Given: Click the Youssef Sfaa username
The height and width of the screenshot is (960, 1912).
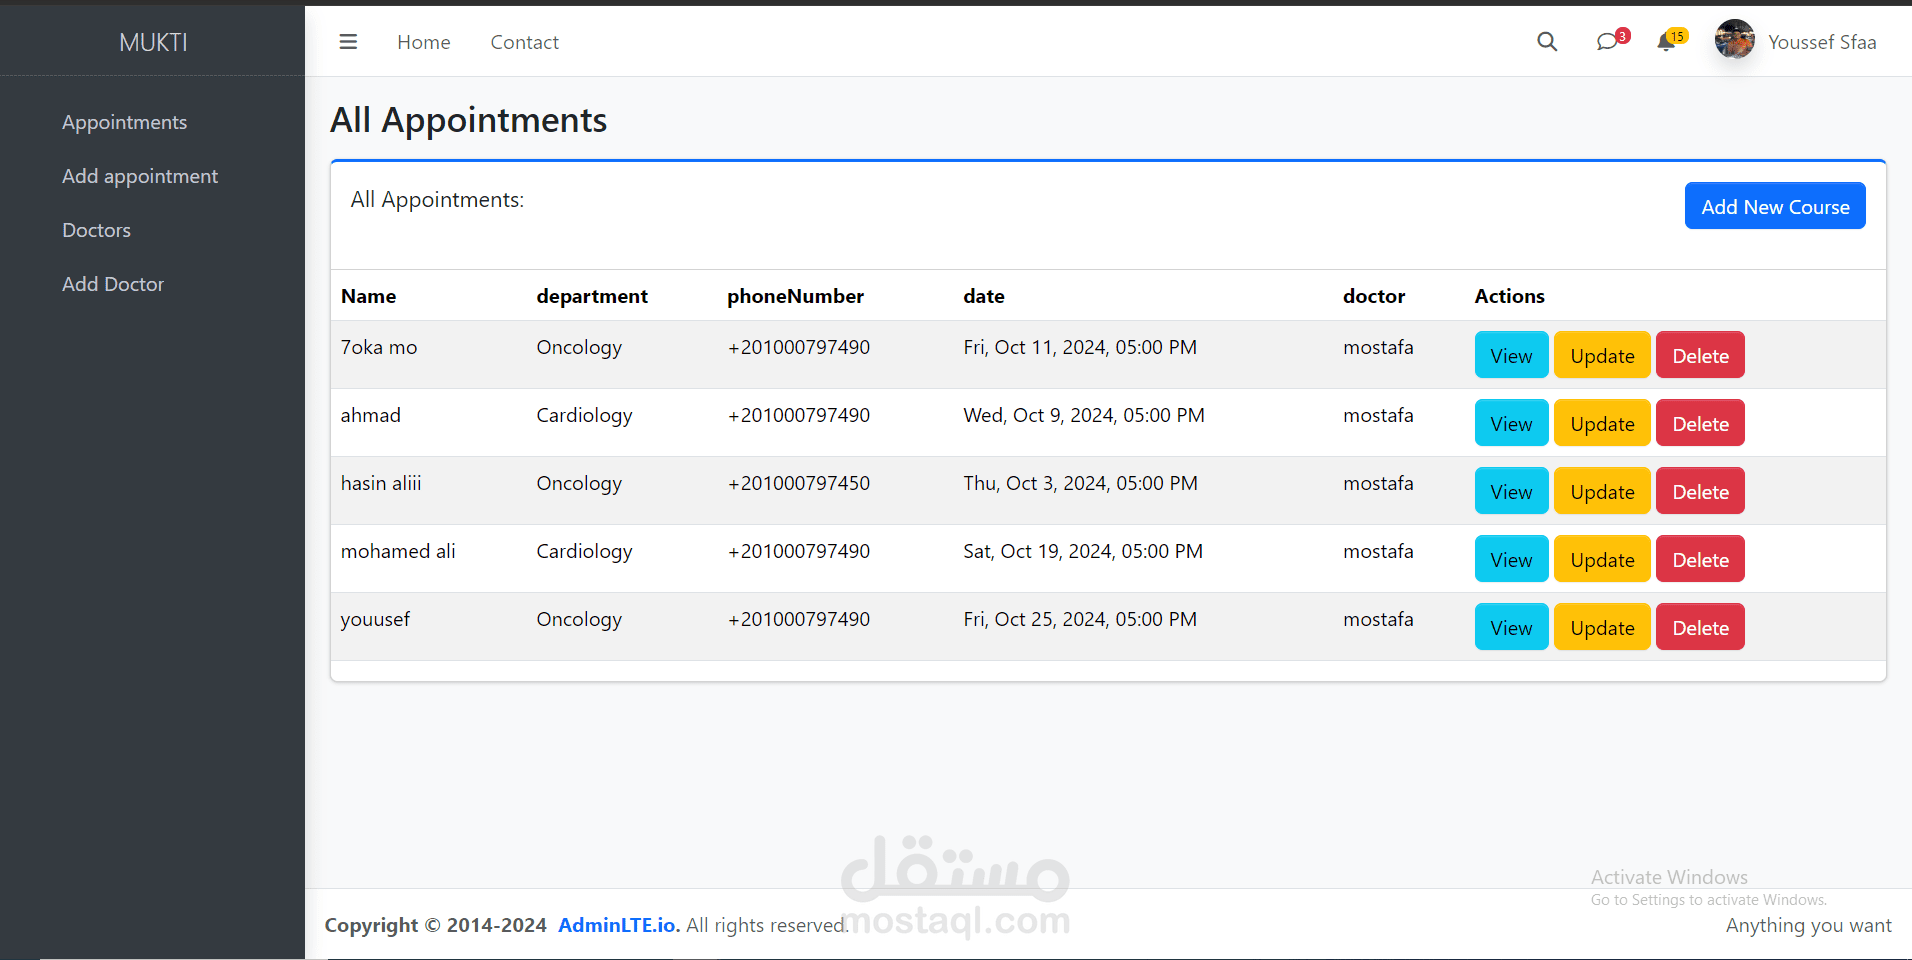Looking at the screenshot, I should click(x=1822, y=42).
